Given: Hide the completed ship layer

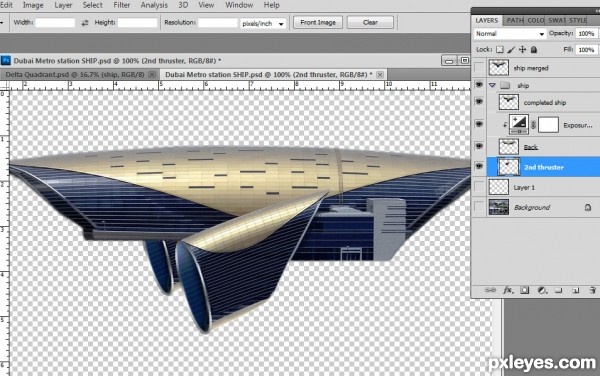Looking at the screenshot, I should (479, 102).
